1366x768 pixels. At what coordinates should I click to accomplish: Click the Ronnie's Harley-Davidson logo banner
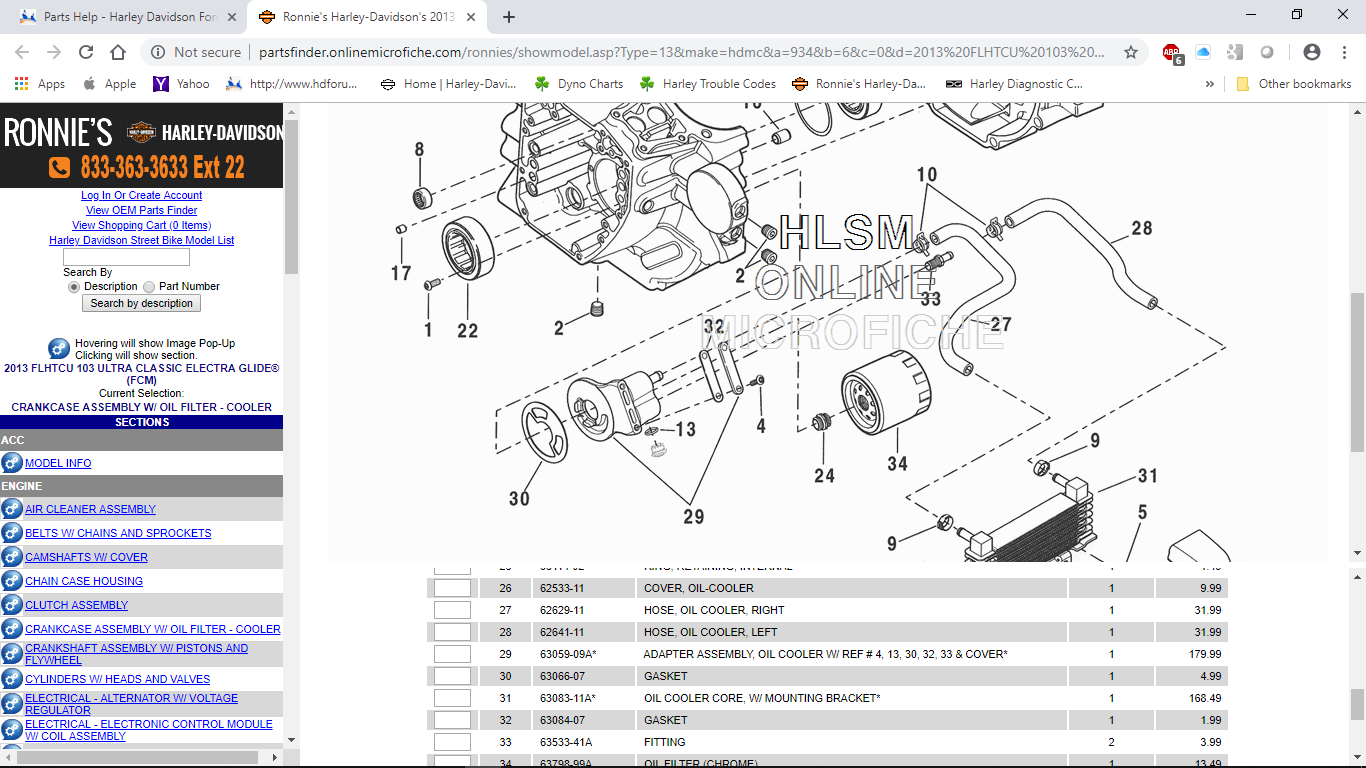tap(141, 146)
